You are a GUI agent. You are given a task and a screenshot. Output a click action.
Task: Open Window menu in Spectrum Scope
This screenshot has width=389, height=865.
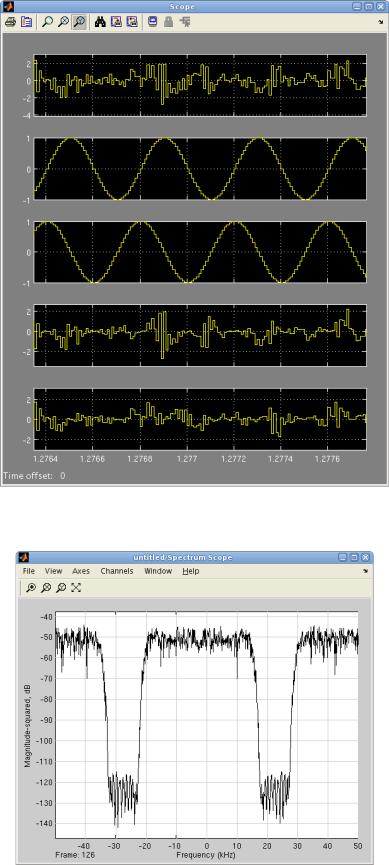click(x=158, y=571)
